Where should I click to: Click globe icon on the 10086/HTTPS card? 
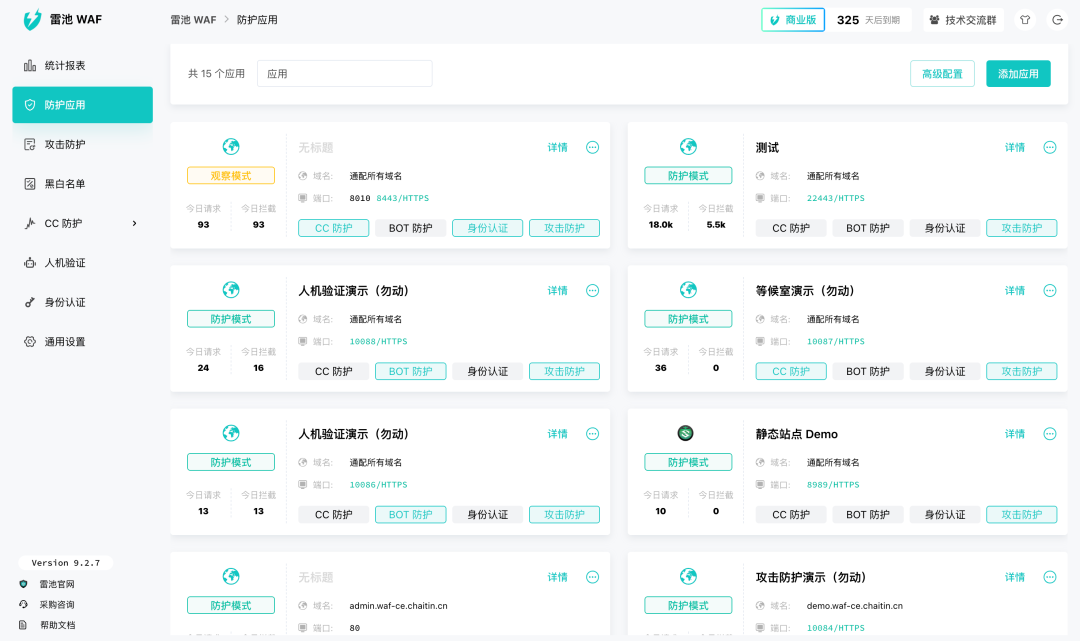(x=231, y=432)
